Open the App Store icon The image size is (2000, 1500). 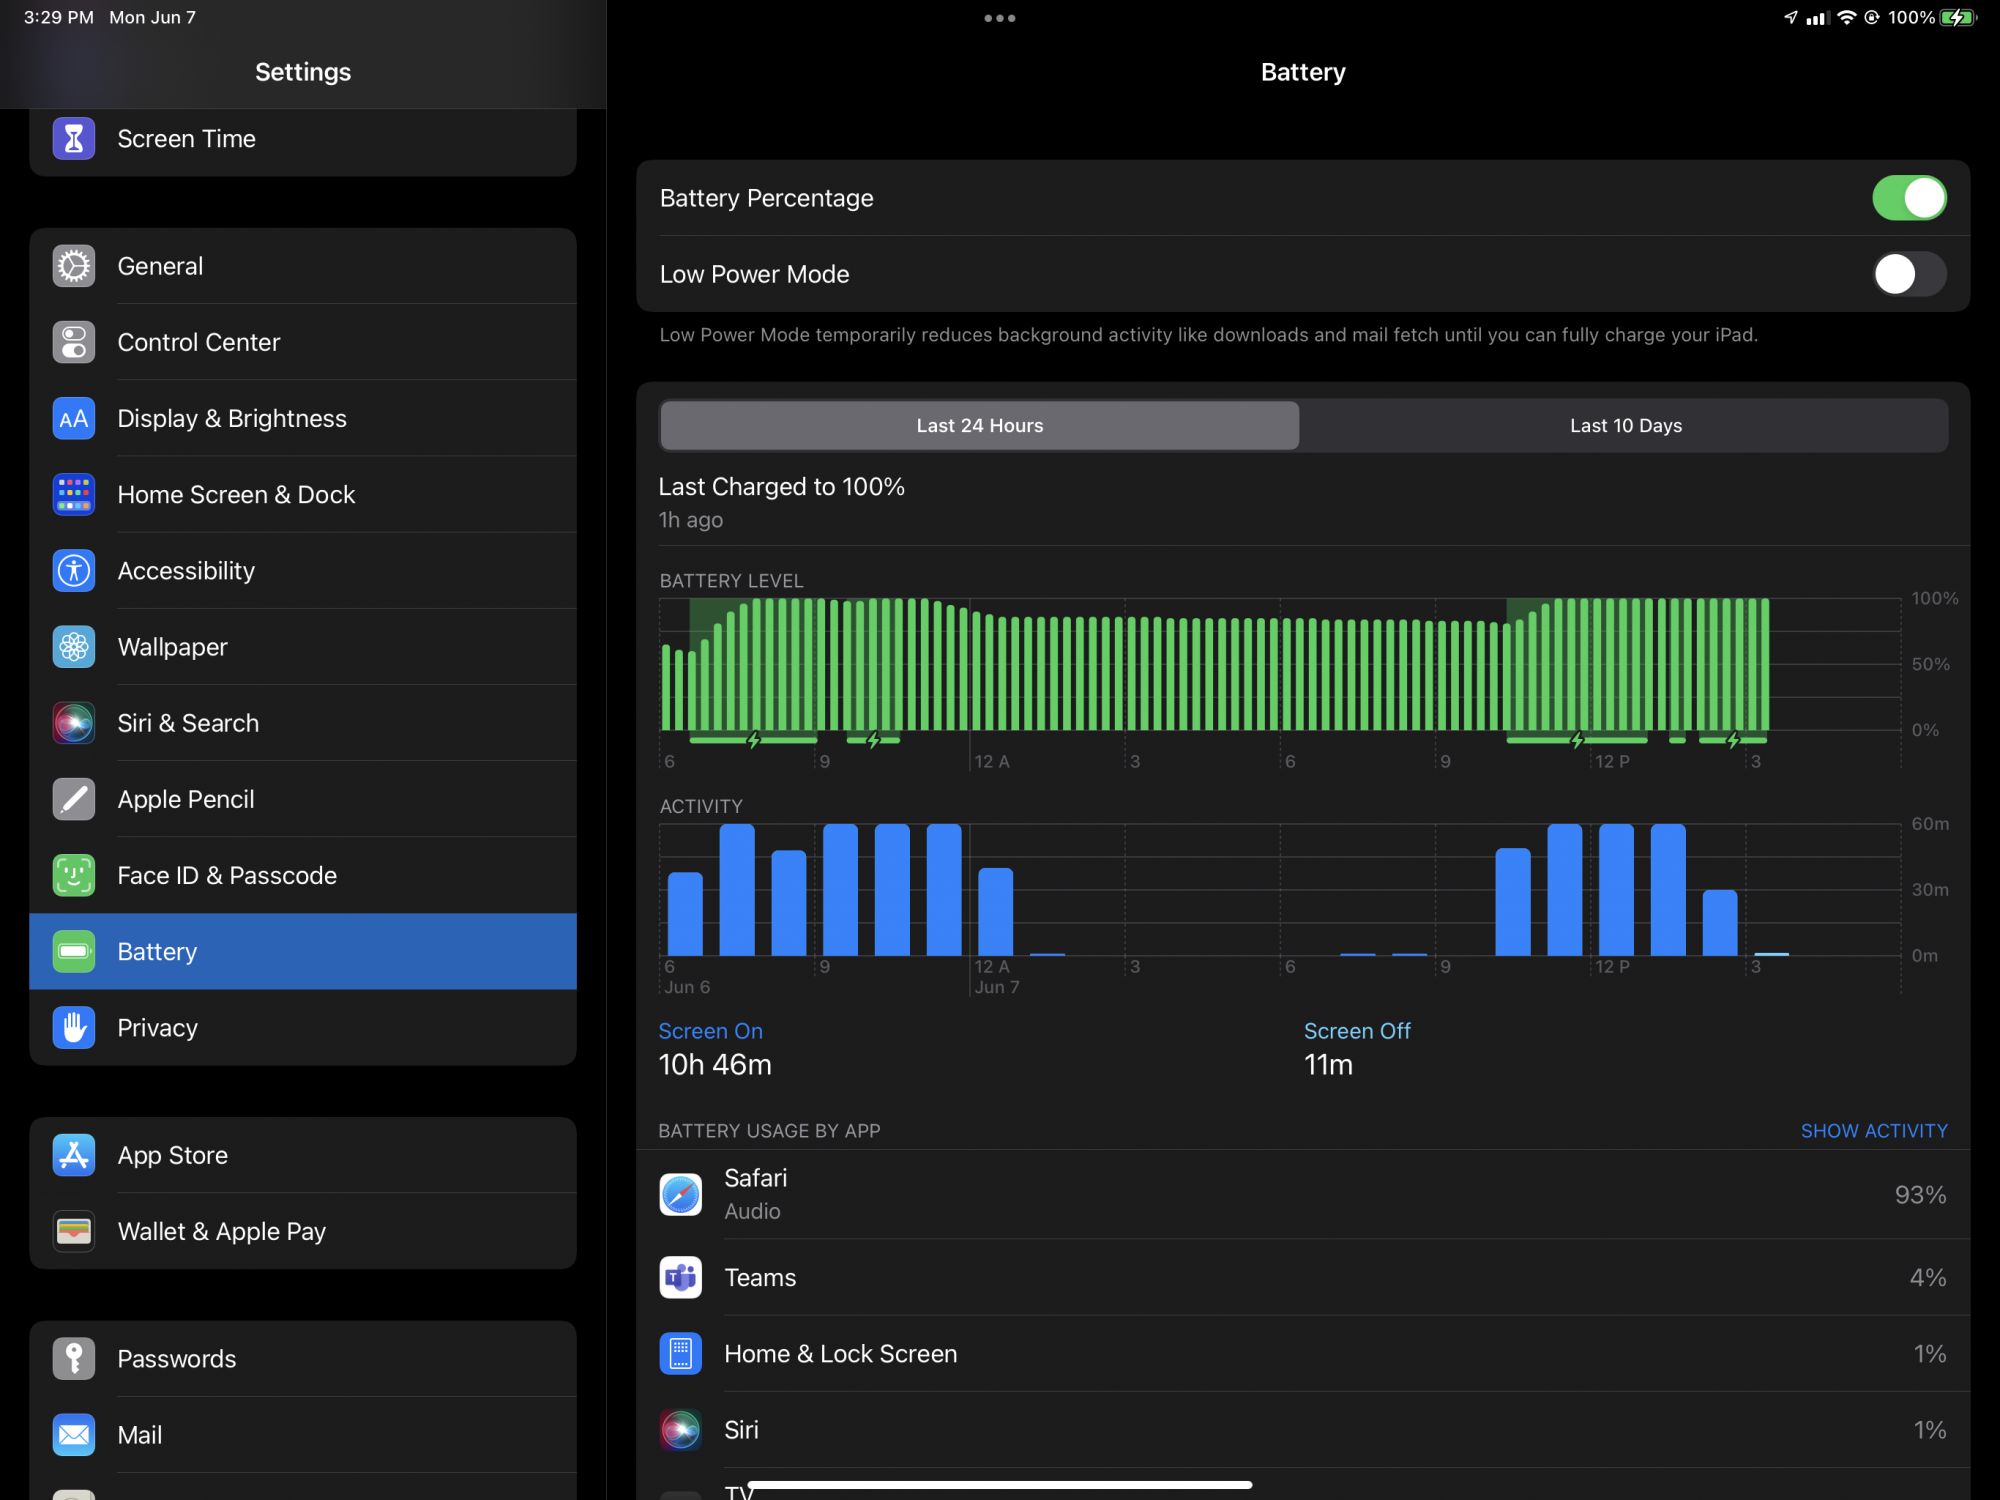[x=74, y=1155]
